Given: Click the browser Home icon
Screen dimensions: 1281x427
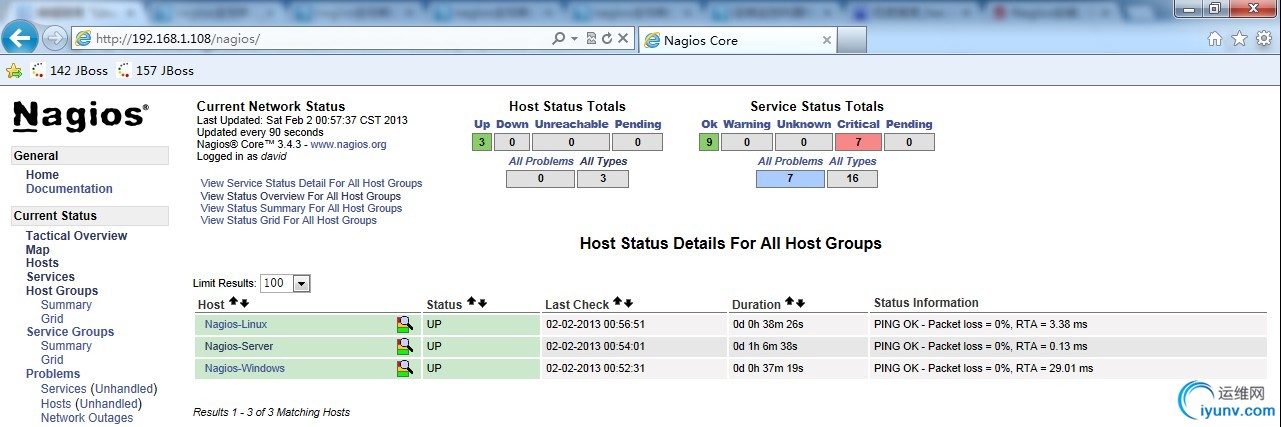Looking at the screenshot, I should point(1215,39).
